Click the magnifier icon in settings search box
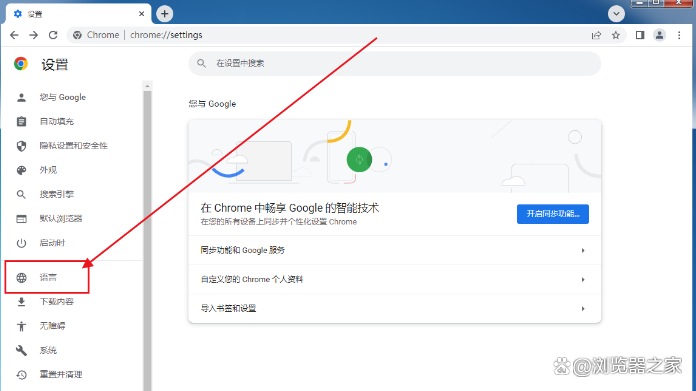Viewport: 696px width, 391px height. pos(202,63)
